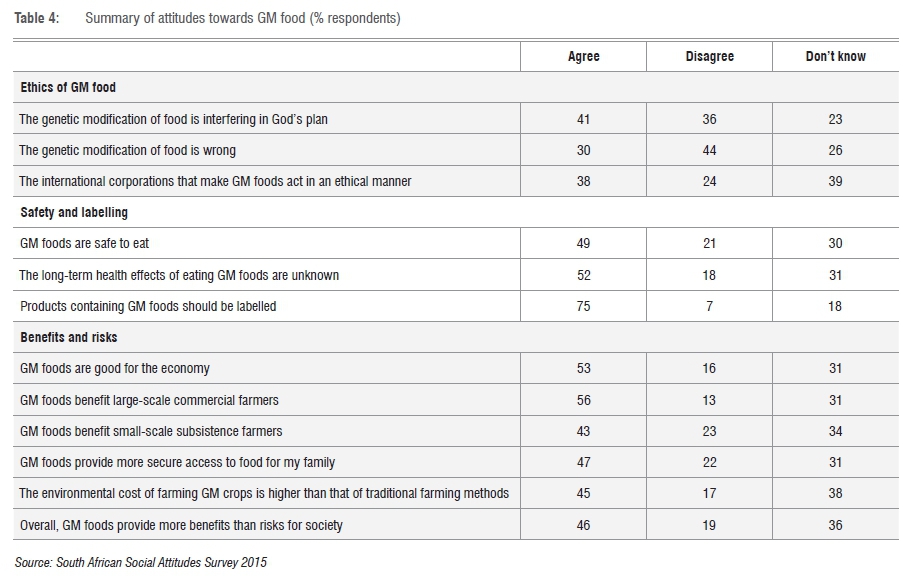
Task: Click the Disagree value 44 for modification is wrong
Action: point(709,150)
